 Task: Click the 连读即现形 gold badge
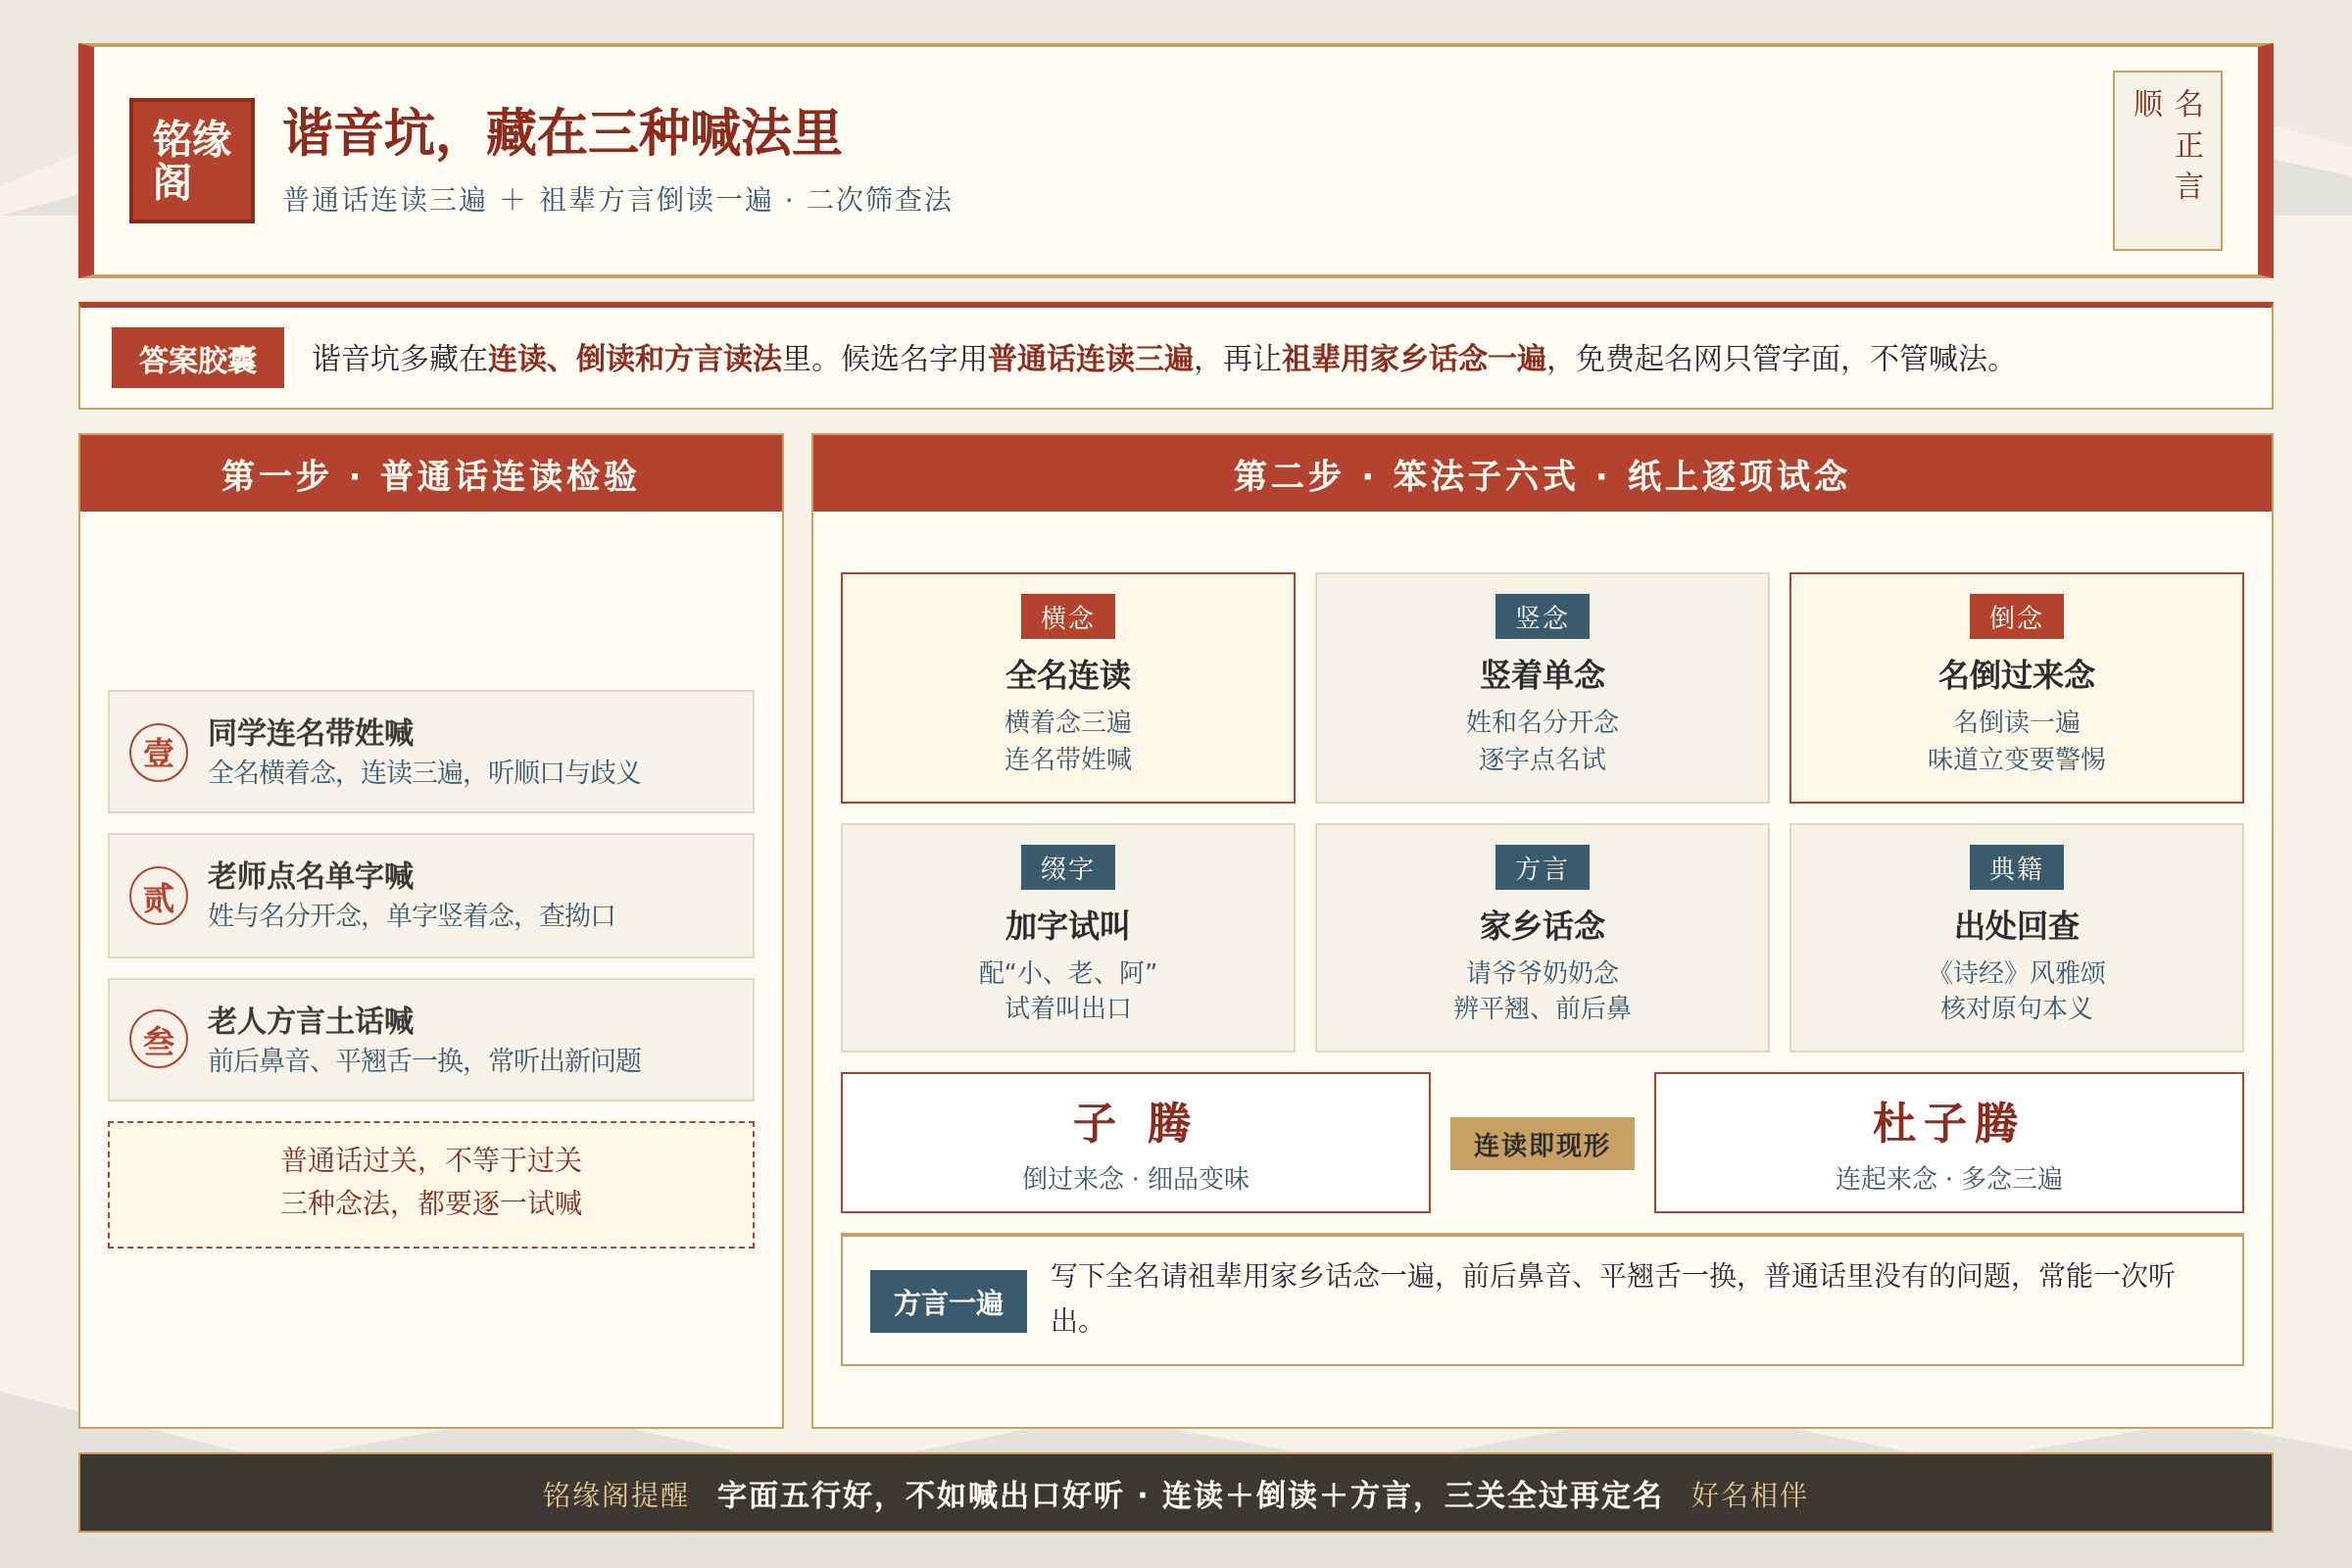[1541, 1143]
